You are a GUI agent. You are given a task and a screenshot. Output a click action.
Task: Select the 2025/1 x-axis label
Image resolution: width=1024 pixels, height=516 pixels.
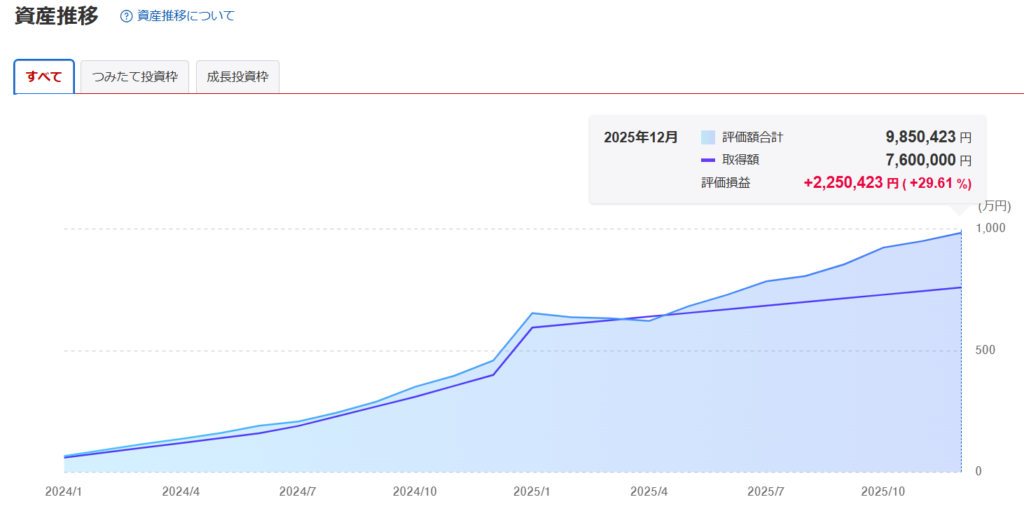point(532,492)
